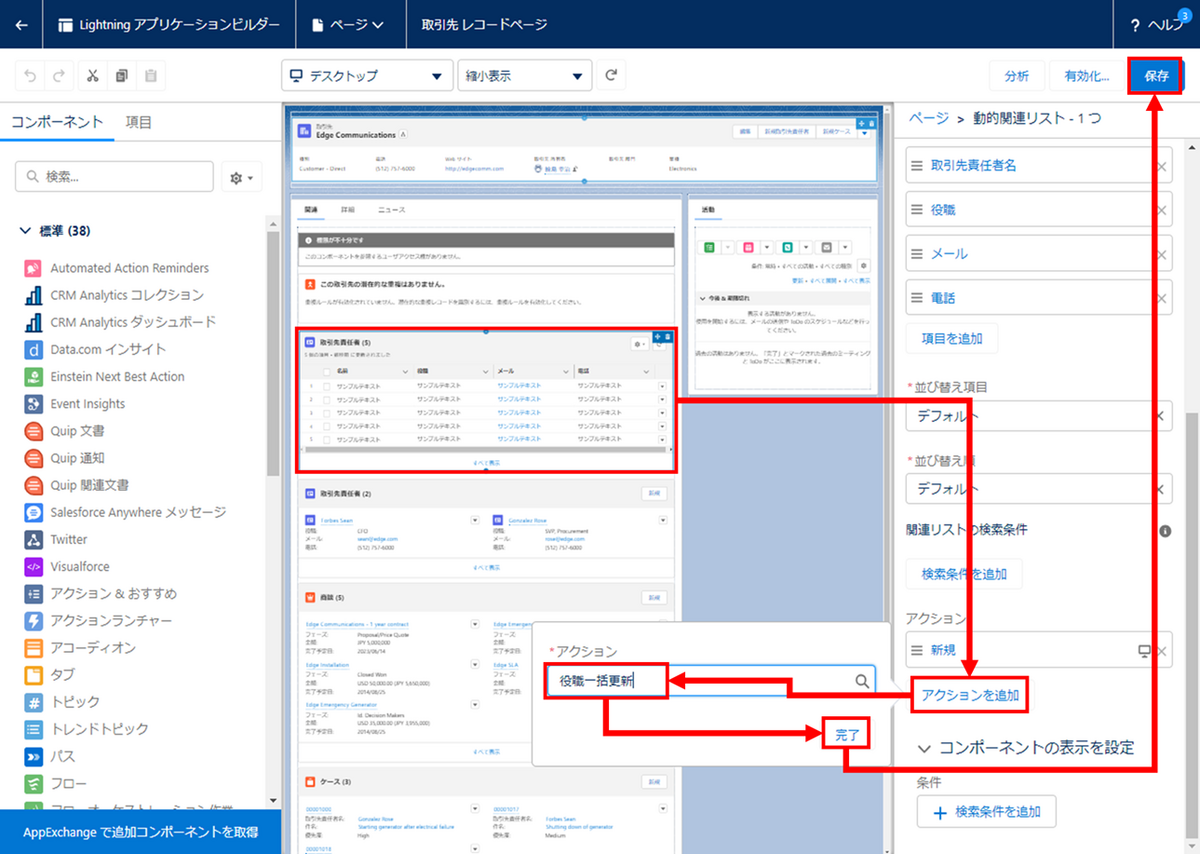This screenshot has height=854, width=1200.
Task: Delete the selected 取引先責任者 related list component
Action: point(668,337)
